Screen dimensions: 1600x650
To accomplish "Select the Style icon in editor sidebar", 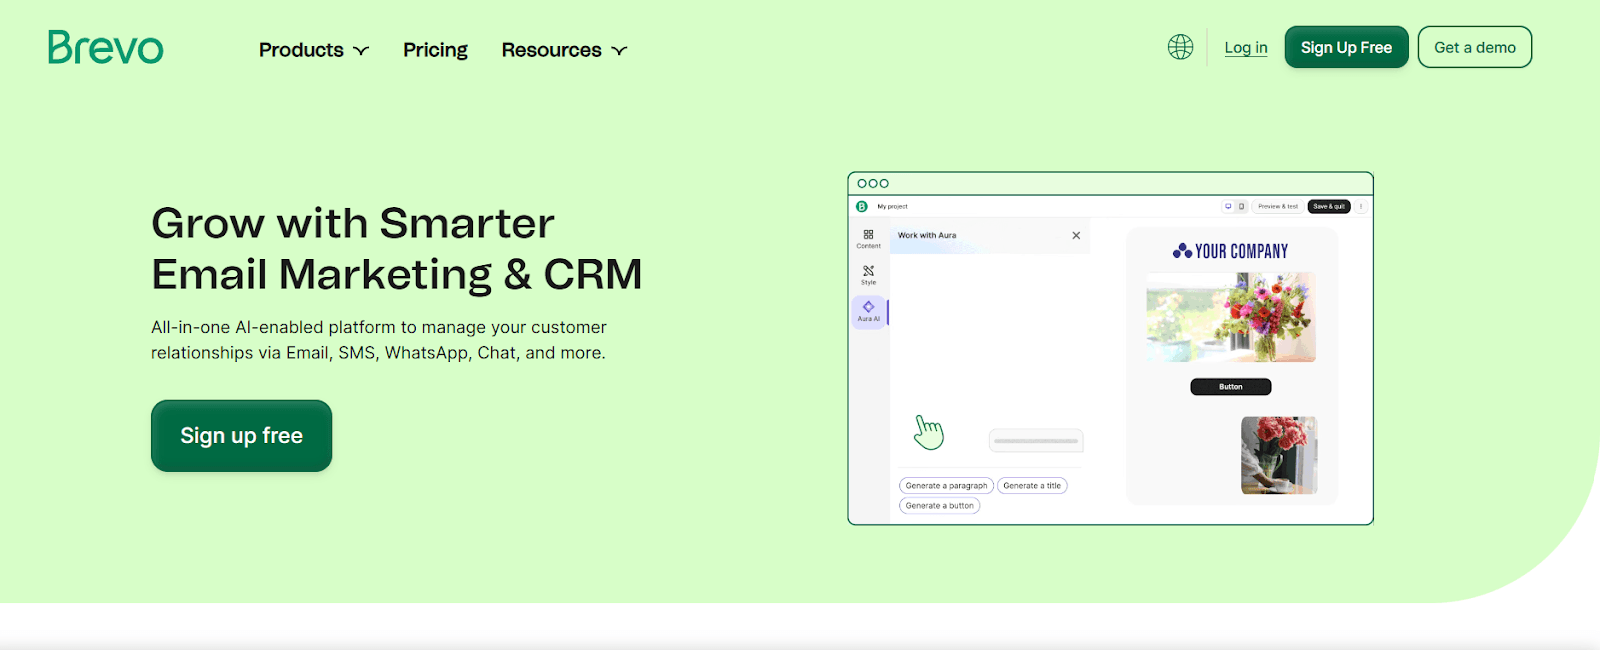I will 868,274.
